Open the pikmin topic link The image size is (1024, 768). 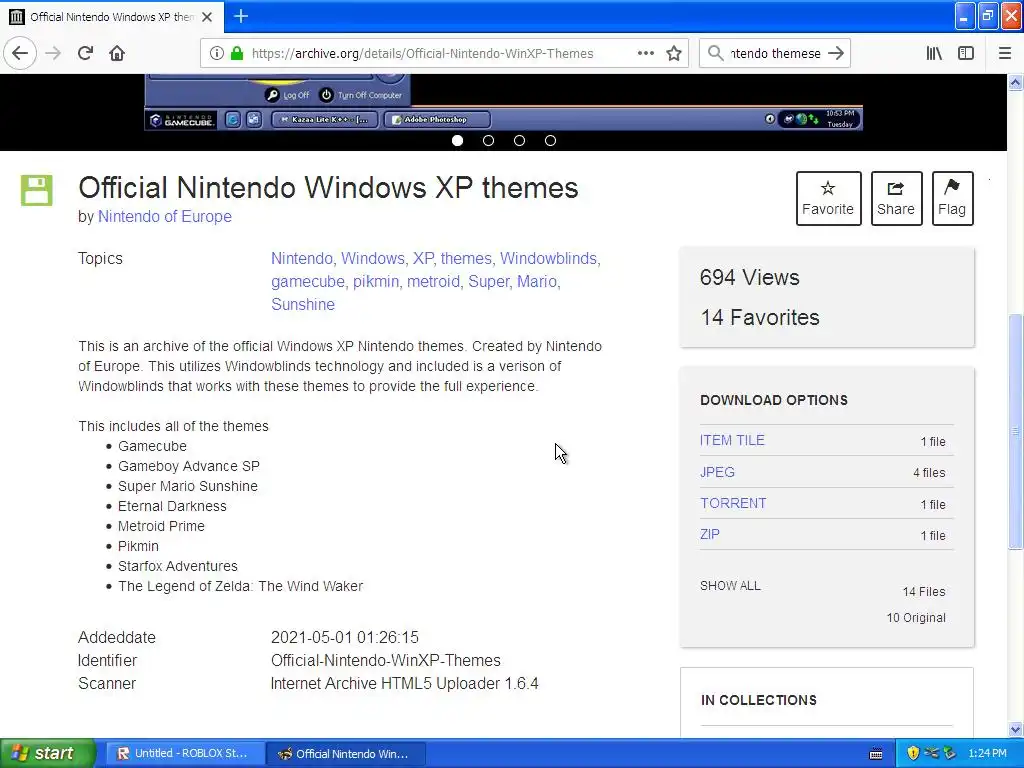[x=376, y=281]
